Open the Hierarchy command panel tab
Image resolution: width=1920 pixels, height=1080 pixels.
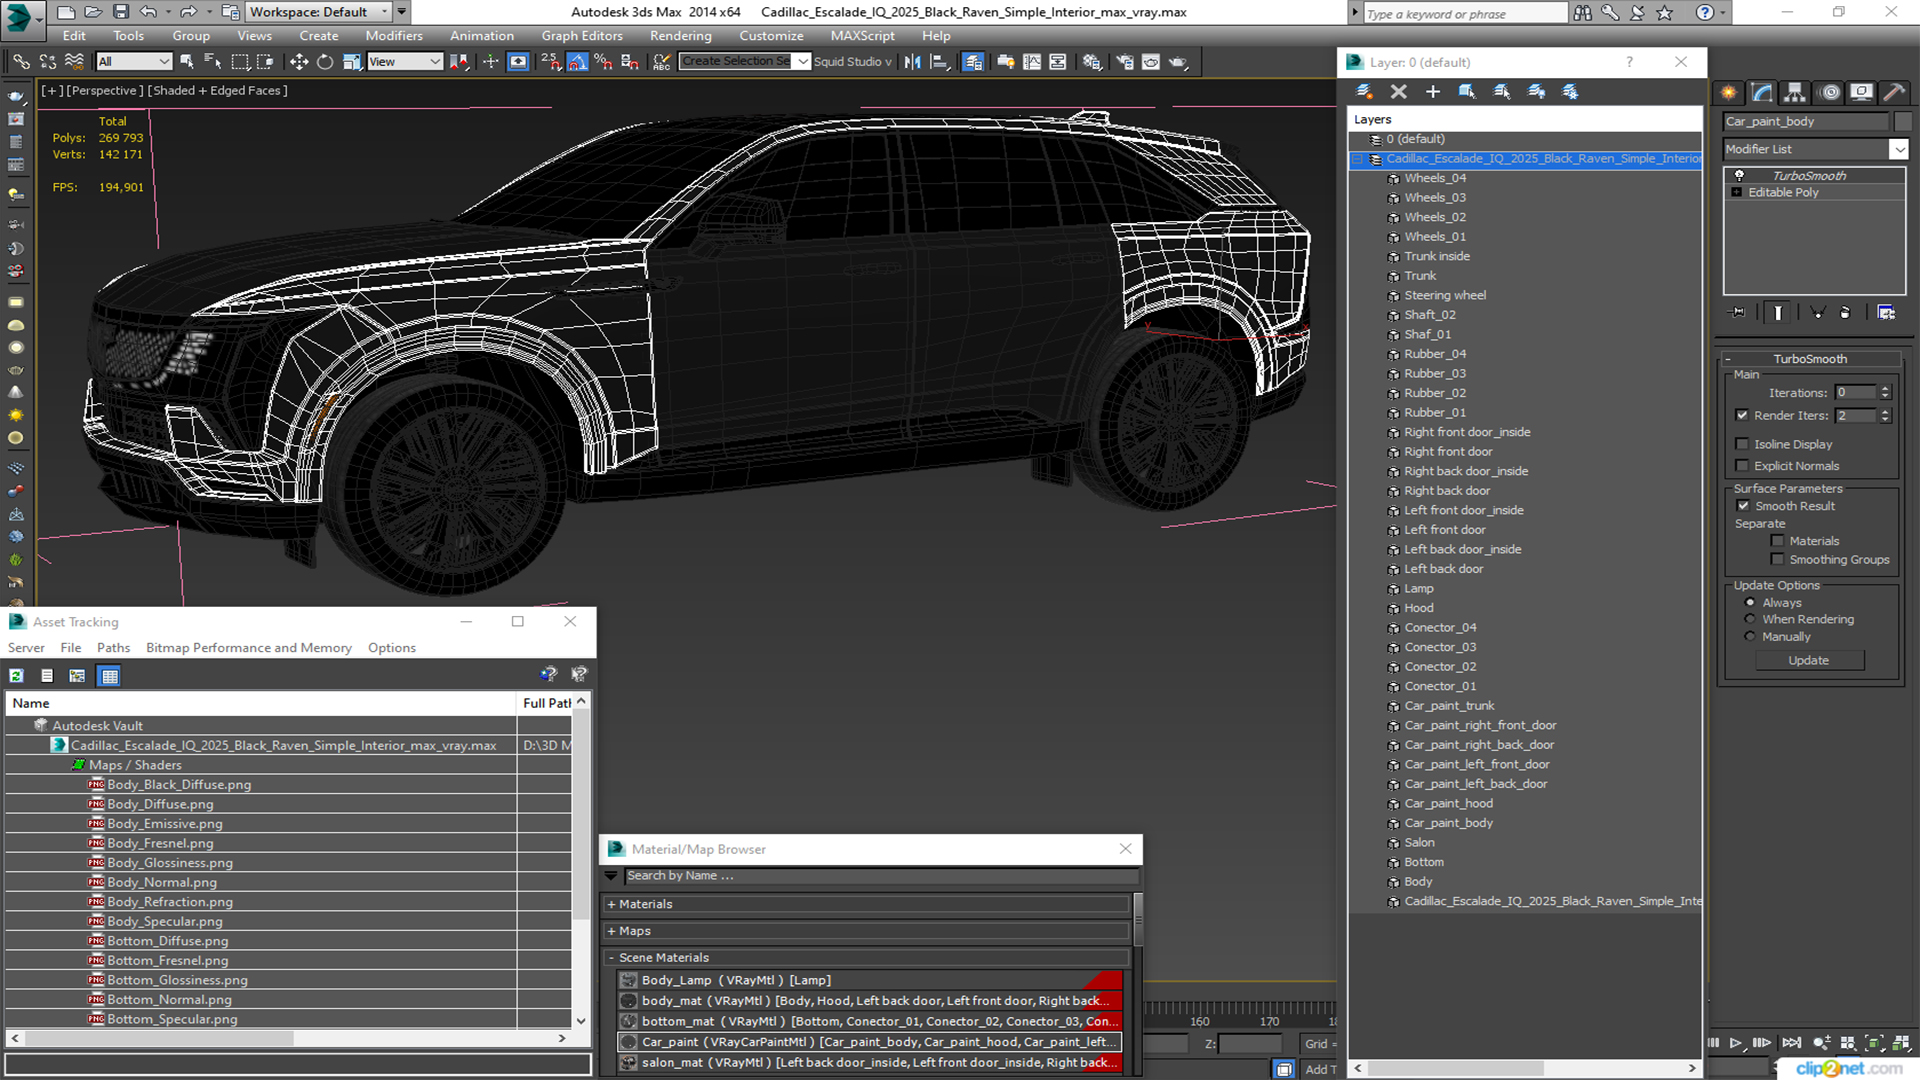click(1795, 92)
